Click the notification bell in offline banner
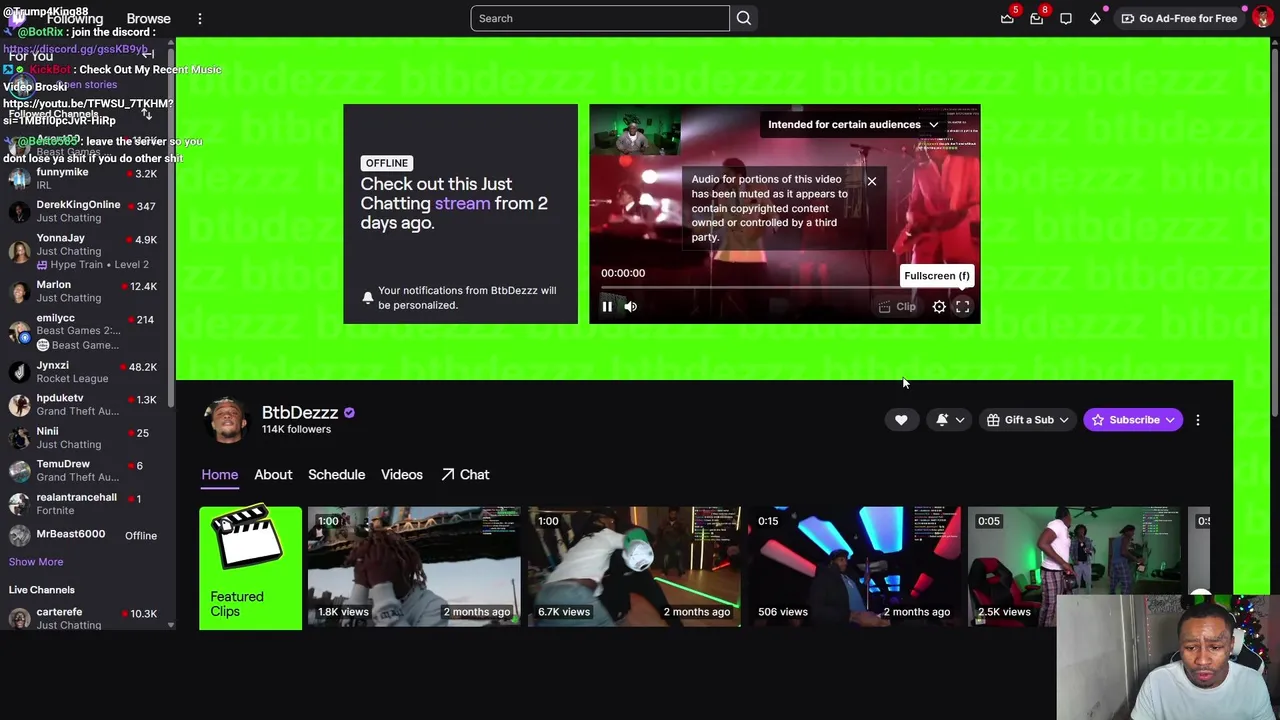Image resolution: width=1280 pixels, height=720 pixels. click(x=367, y=297)
